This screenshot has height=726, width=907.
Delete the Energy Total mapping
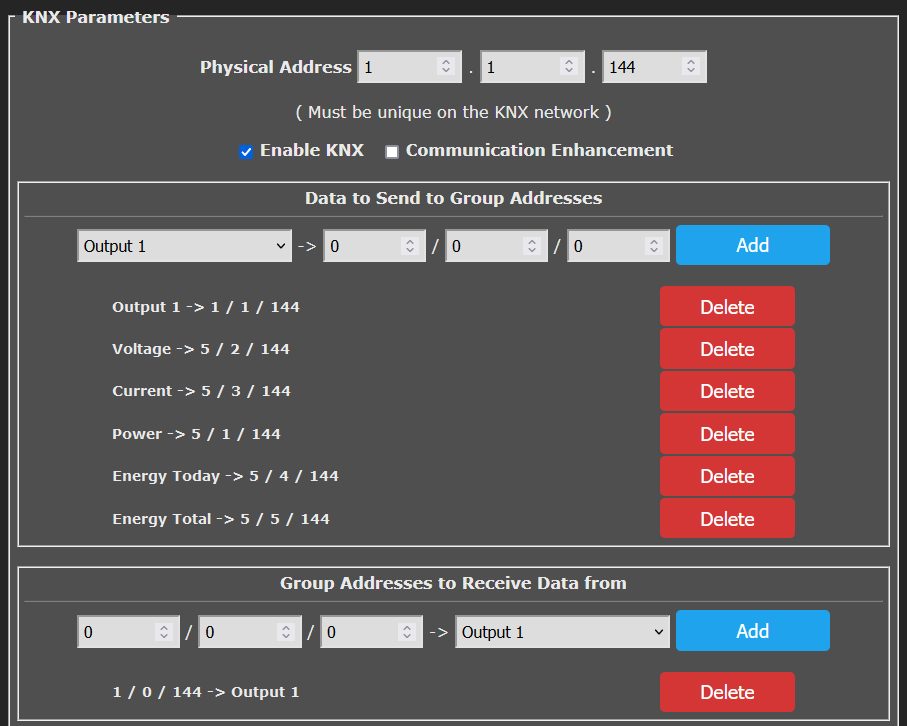tap(727, 519)
